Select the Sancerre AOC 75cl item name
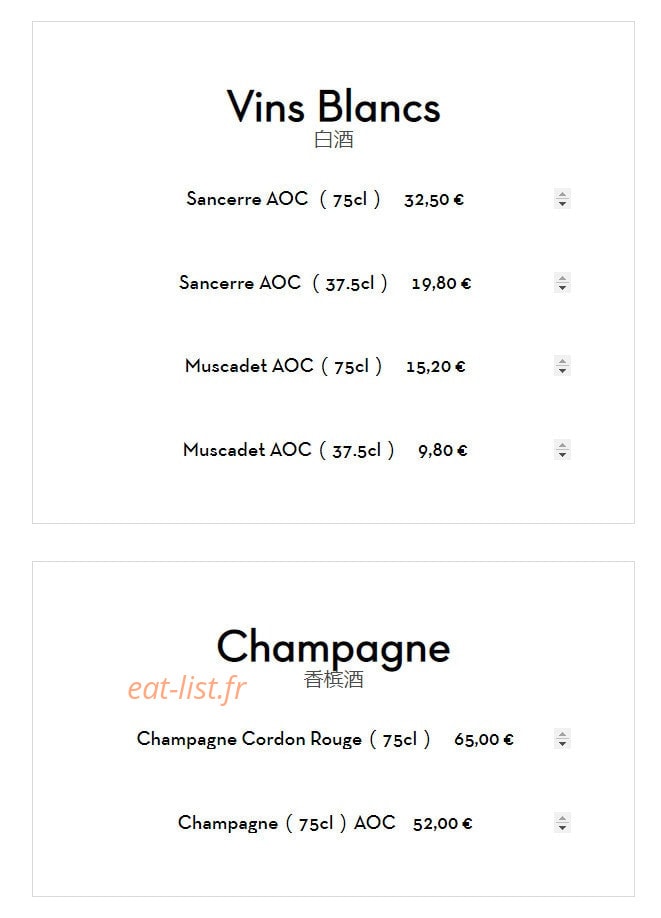This screenshot has width=661, height=918. (x=283, y=199)
